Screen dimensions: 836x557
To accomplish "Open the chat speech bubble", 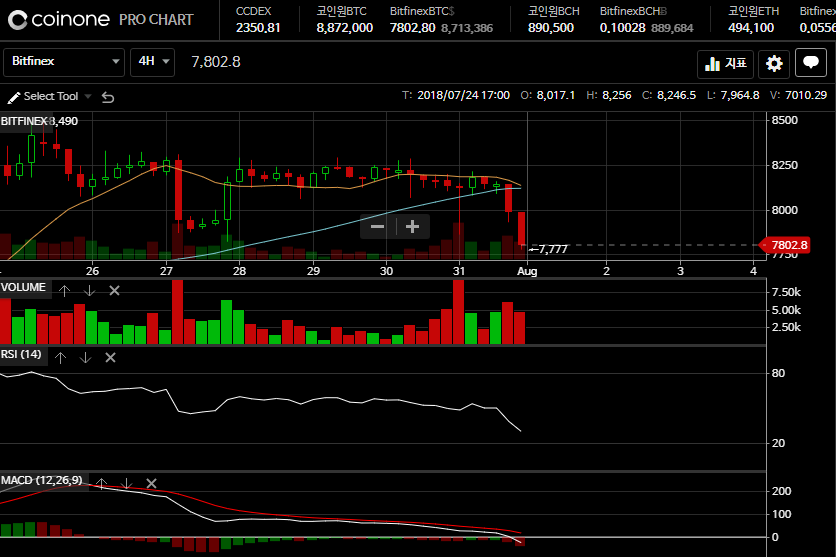I will coord(810,63).
